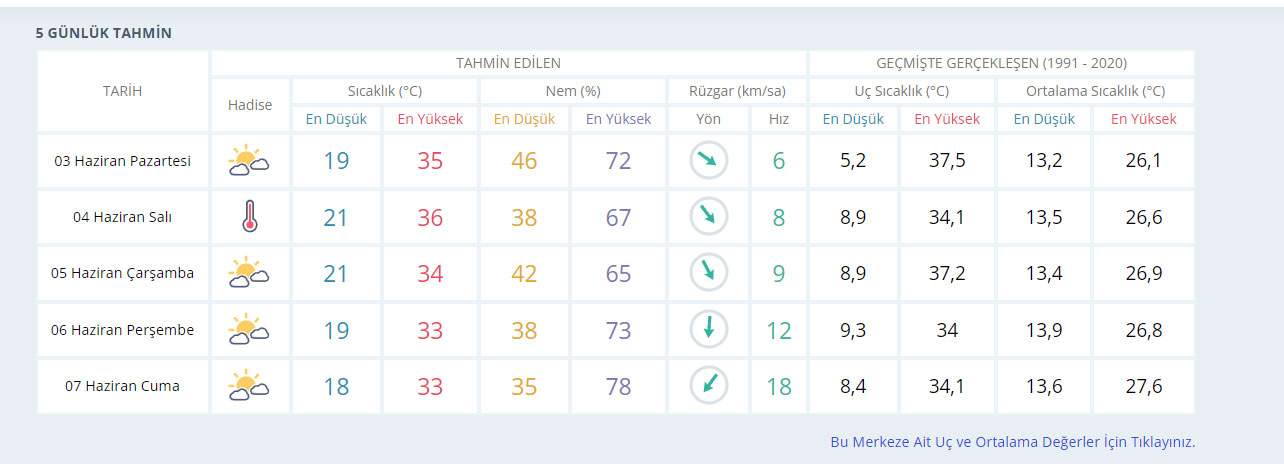Click the 07 Haziran Cuma date cell
Screen dimensions: 1284x464
point(122,386)
